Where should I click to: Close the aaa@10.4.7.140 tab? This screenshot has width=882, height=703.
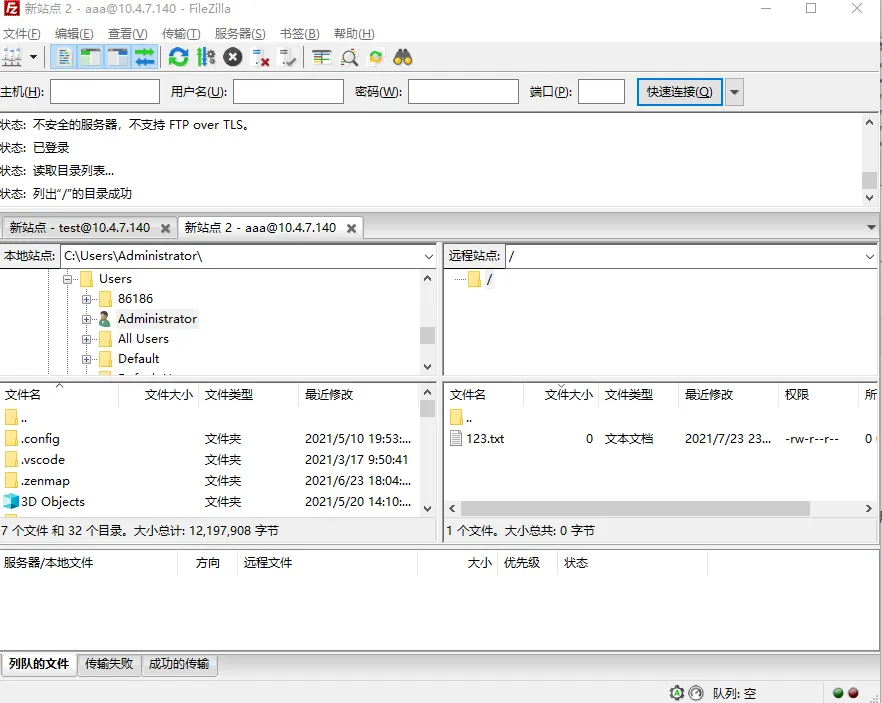tap(352, 228)
